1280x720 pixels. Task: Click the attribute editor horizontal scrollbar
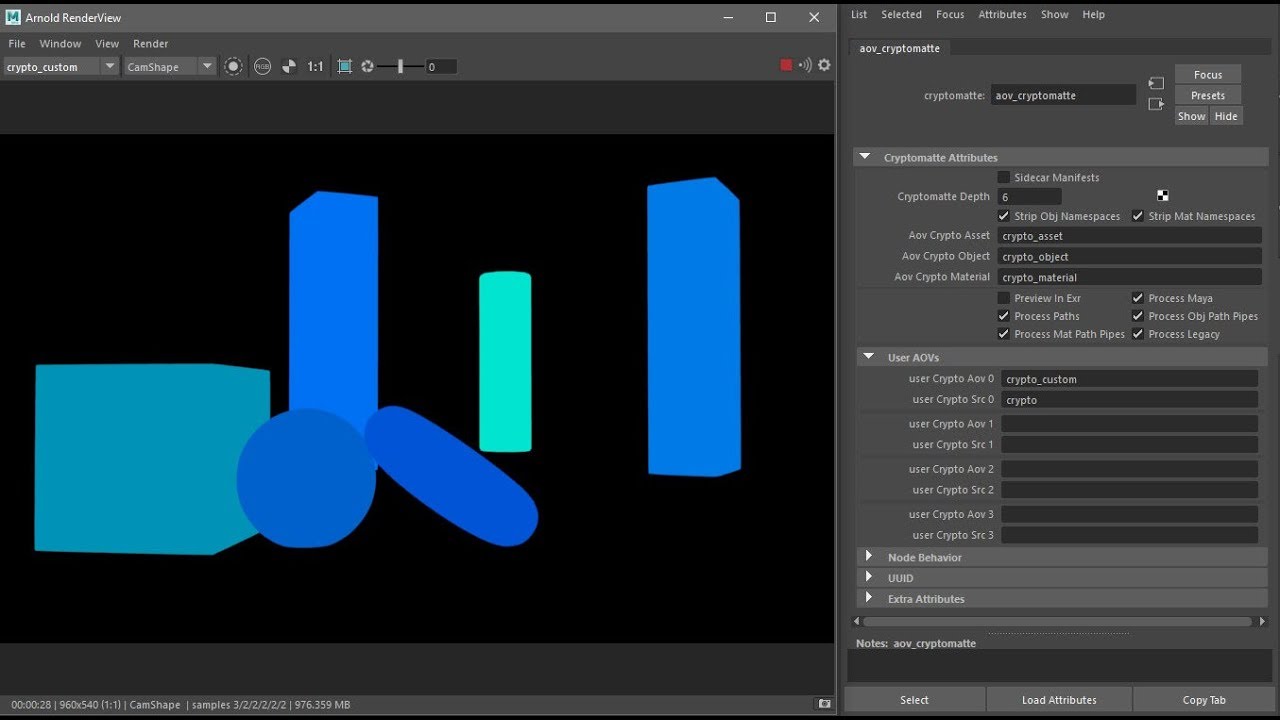click(x=1057, y=621)
